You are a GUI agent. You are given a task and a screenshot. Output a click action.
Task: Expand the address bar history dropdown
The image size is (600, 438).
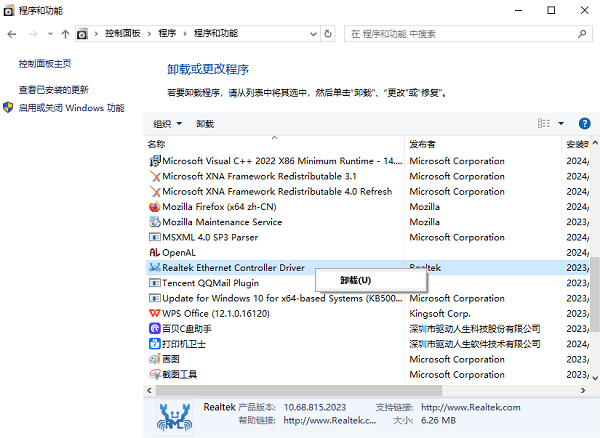click(313, 34)
